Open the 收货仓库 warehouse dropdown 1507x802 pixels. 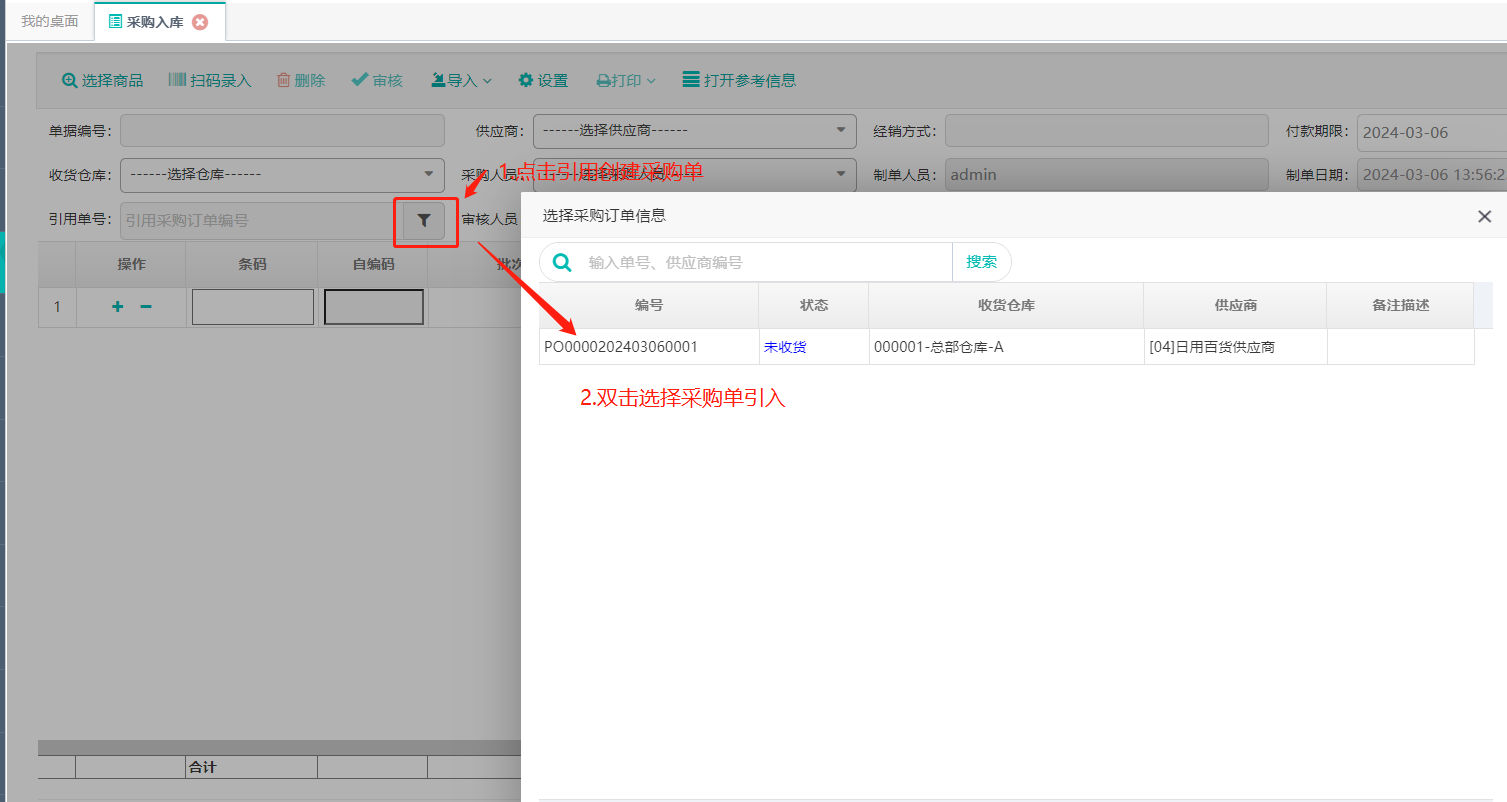[282, 175]
